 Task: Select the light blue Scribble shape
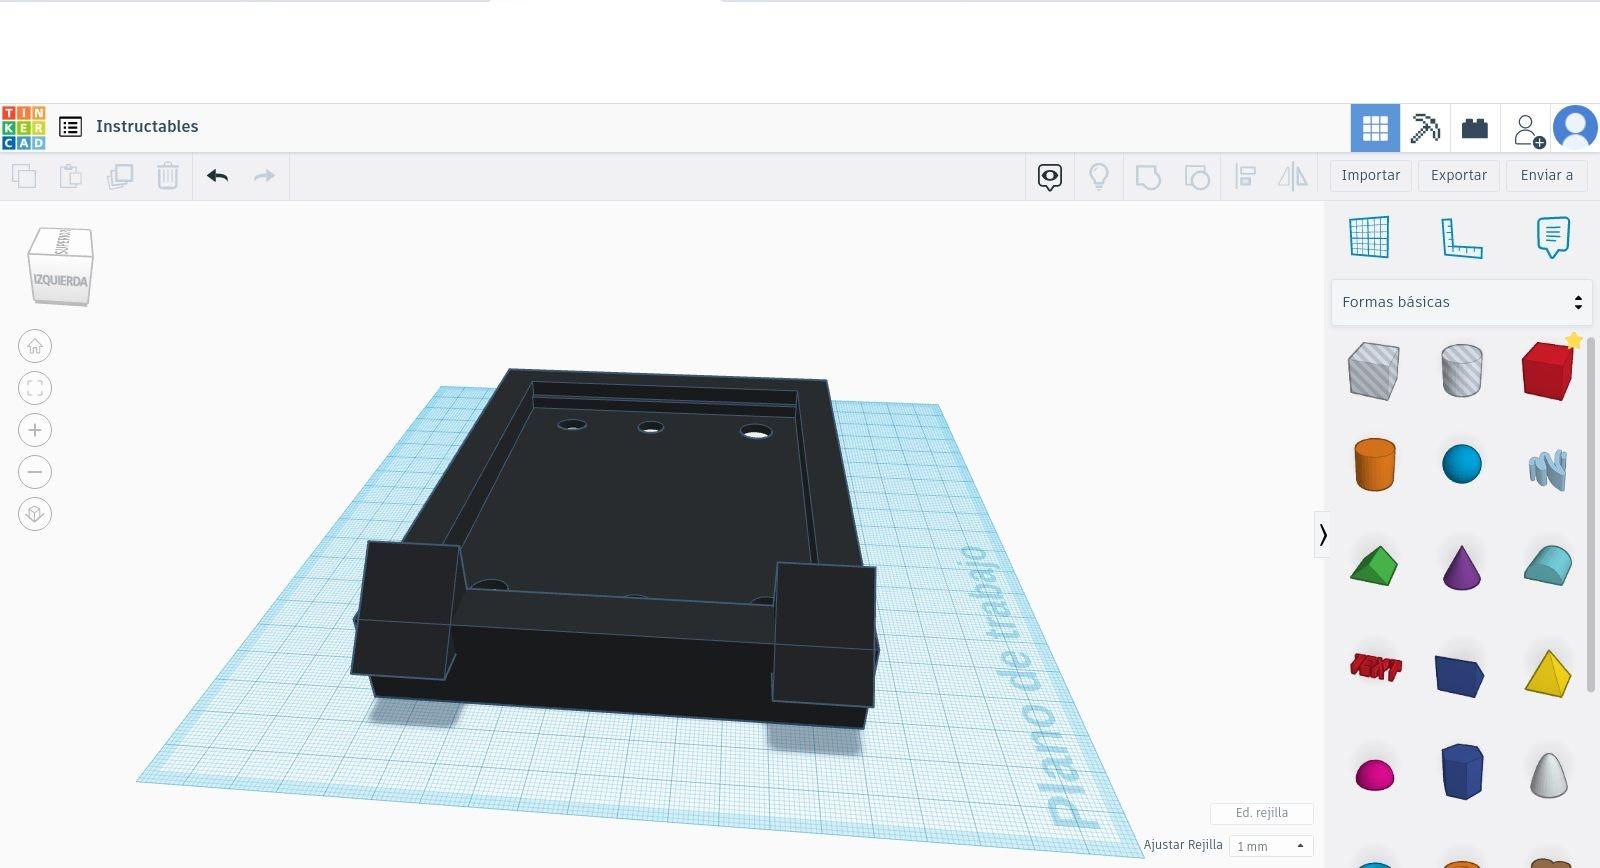tap(1548, 469)
